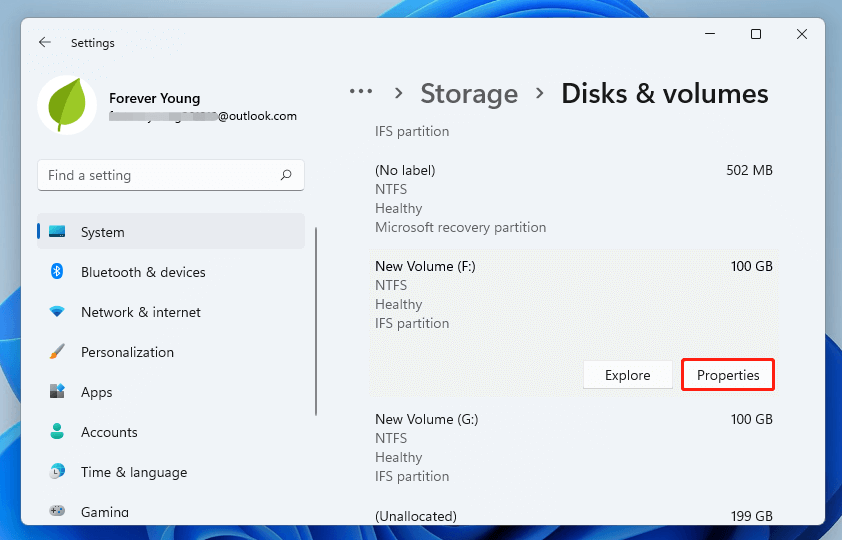
Task: Click Explore button for volume F:
Action: click(x=627, y=375)
